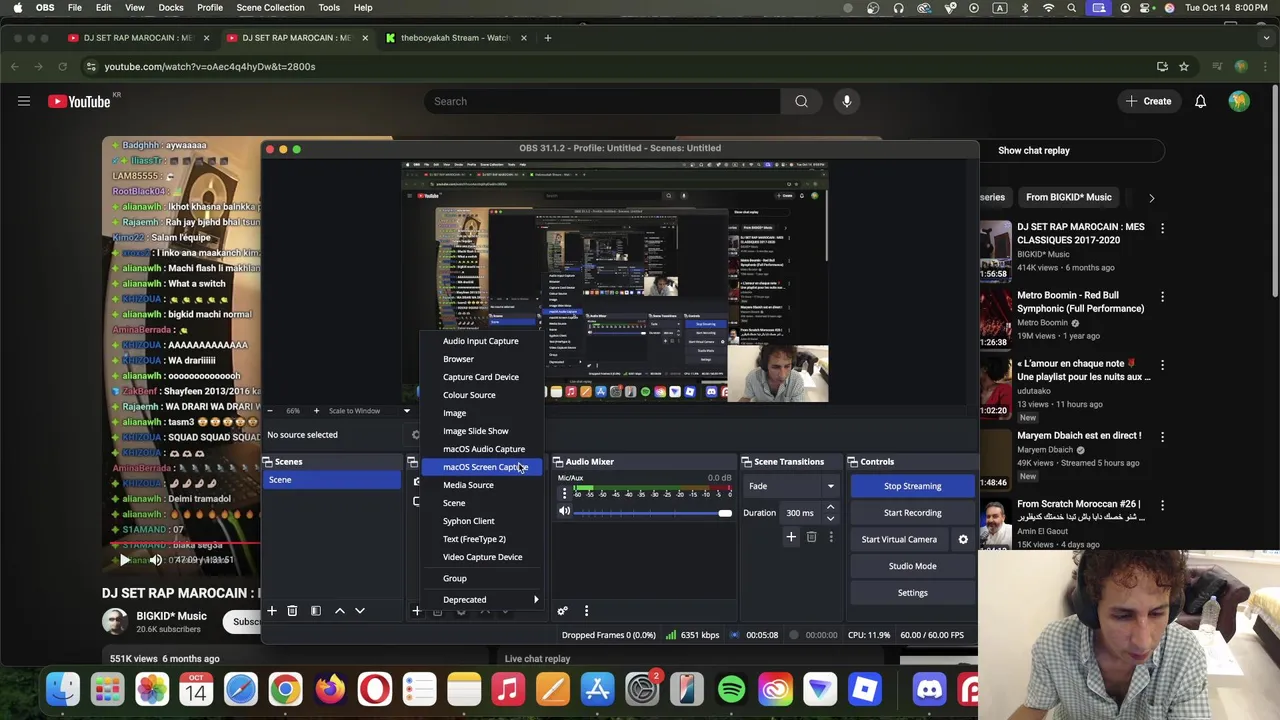Viewport: 1280px width, 720px height.
Task: Open Mic/Aux three-dot options menu
Action: click(564, 494)
